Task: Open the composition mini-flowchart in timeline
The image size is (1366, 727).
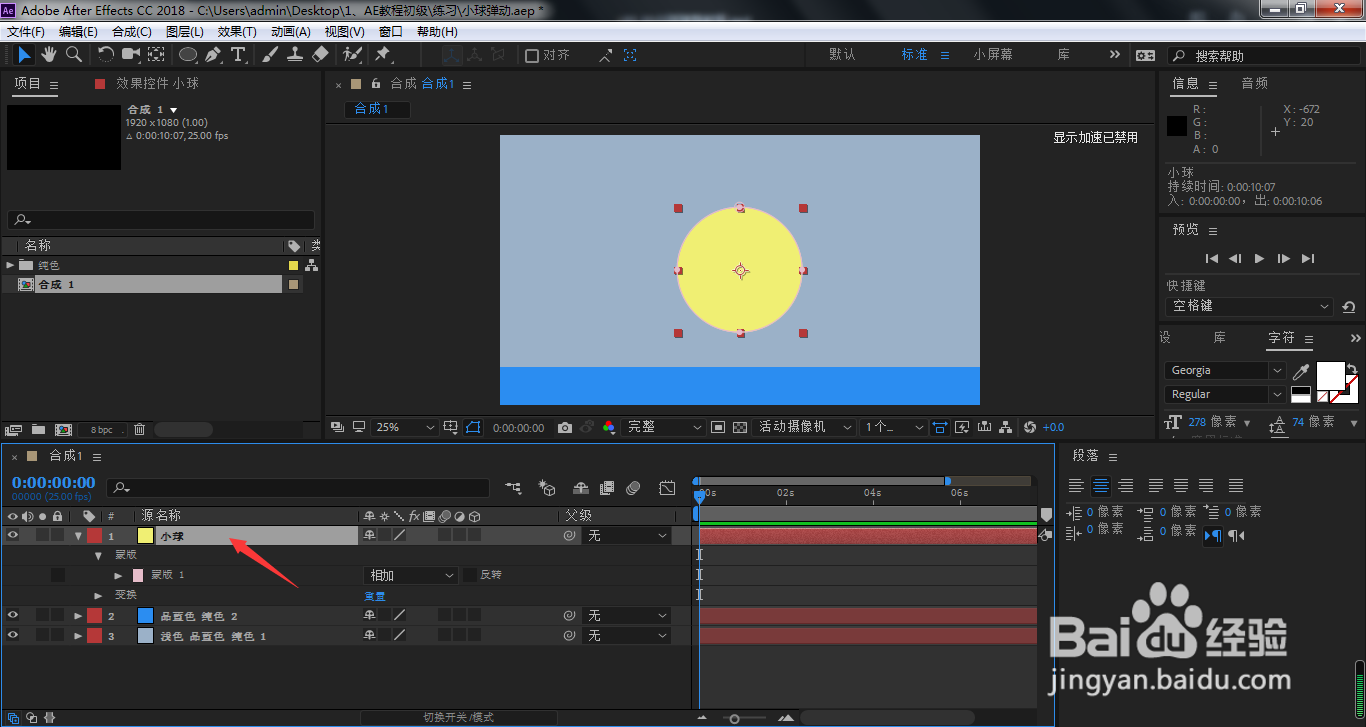Action: pos(514,488)
